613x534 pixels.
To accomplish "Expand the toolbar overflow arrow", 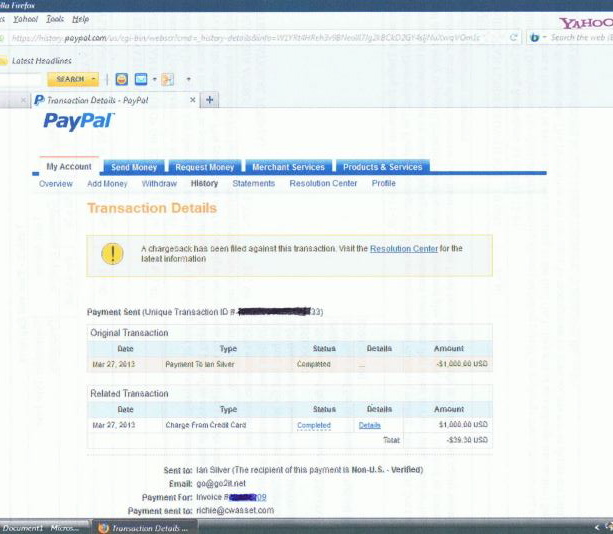I will 188,79.
